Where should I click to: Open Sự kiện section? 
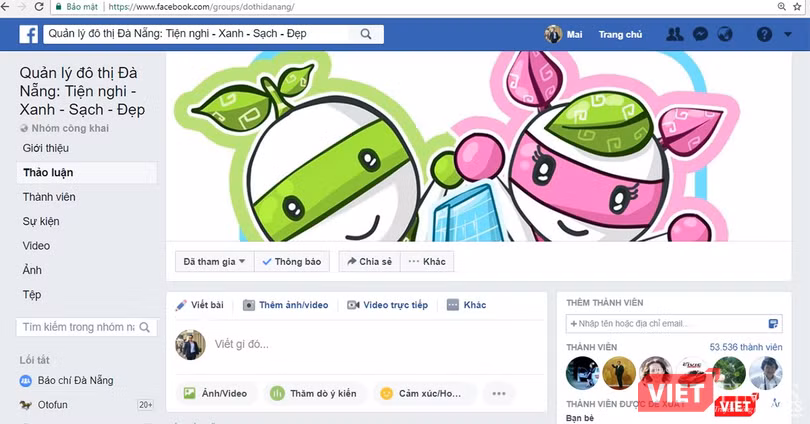pyautogui.click(x=41, y=222)
